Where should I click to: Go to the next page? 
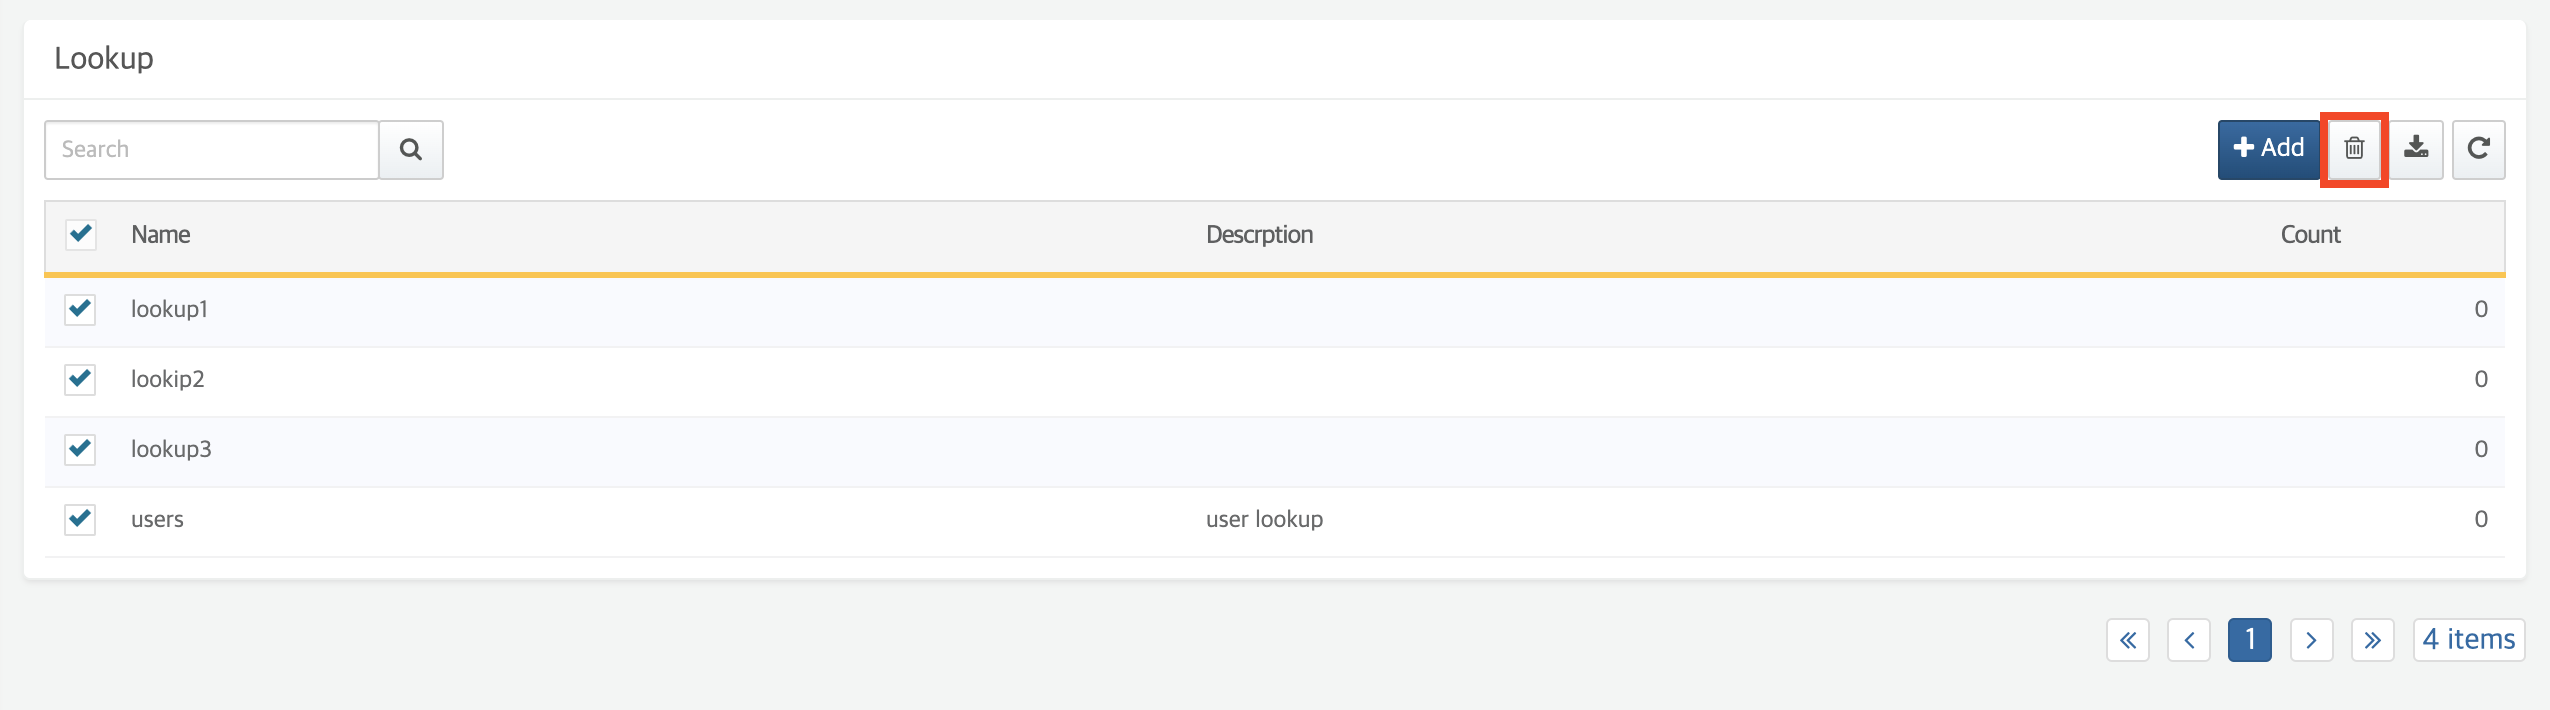[x=2311, y=640]
